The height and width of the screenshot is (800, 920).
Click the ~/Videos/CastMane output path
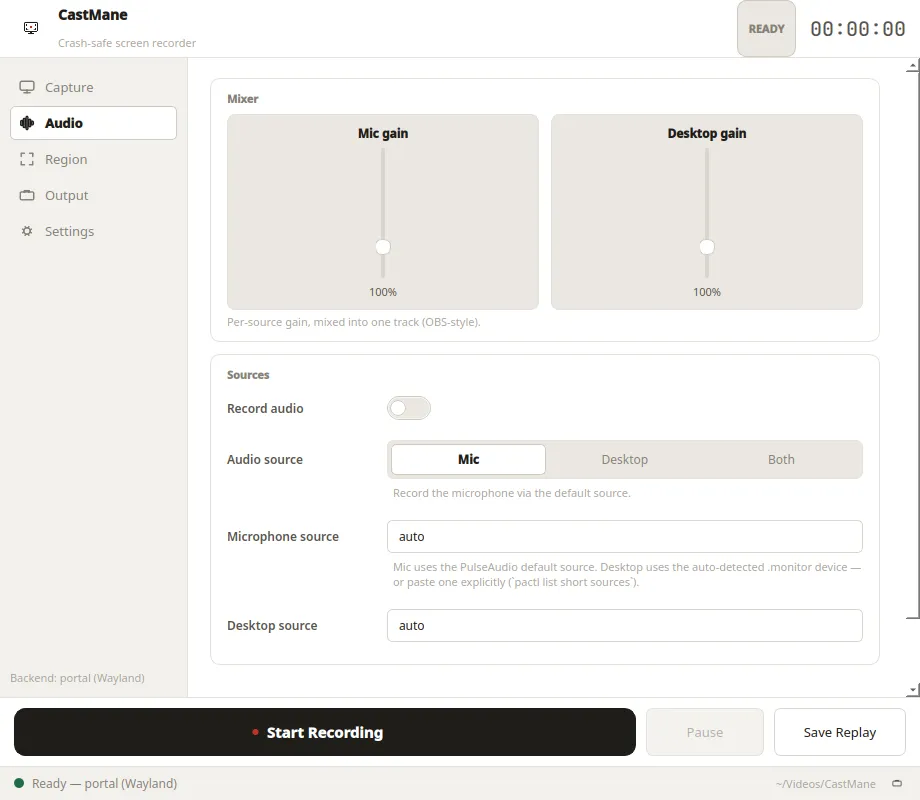825,784
